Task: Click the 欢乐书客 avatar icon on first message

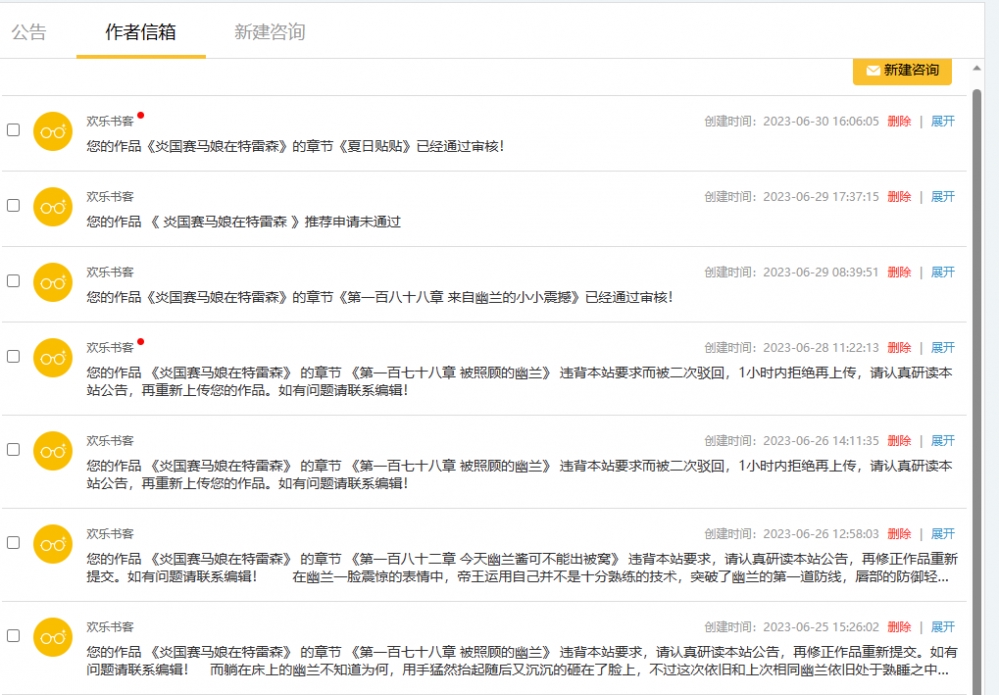Action: [x=52, y=131]
